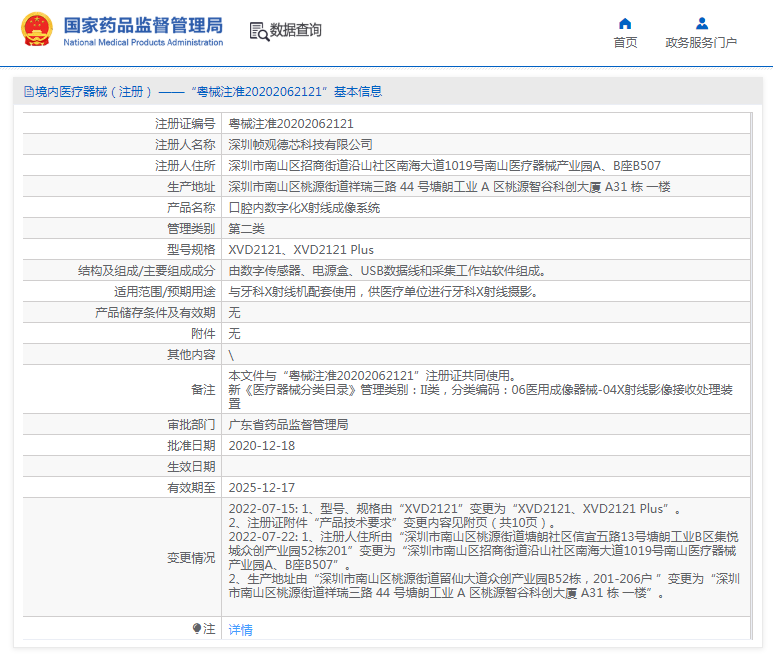Click 无 in 附件 row
Screen dimensions: 773x655
tap(234, 334)
